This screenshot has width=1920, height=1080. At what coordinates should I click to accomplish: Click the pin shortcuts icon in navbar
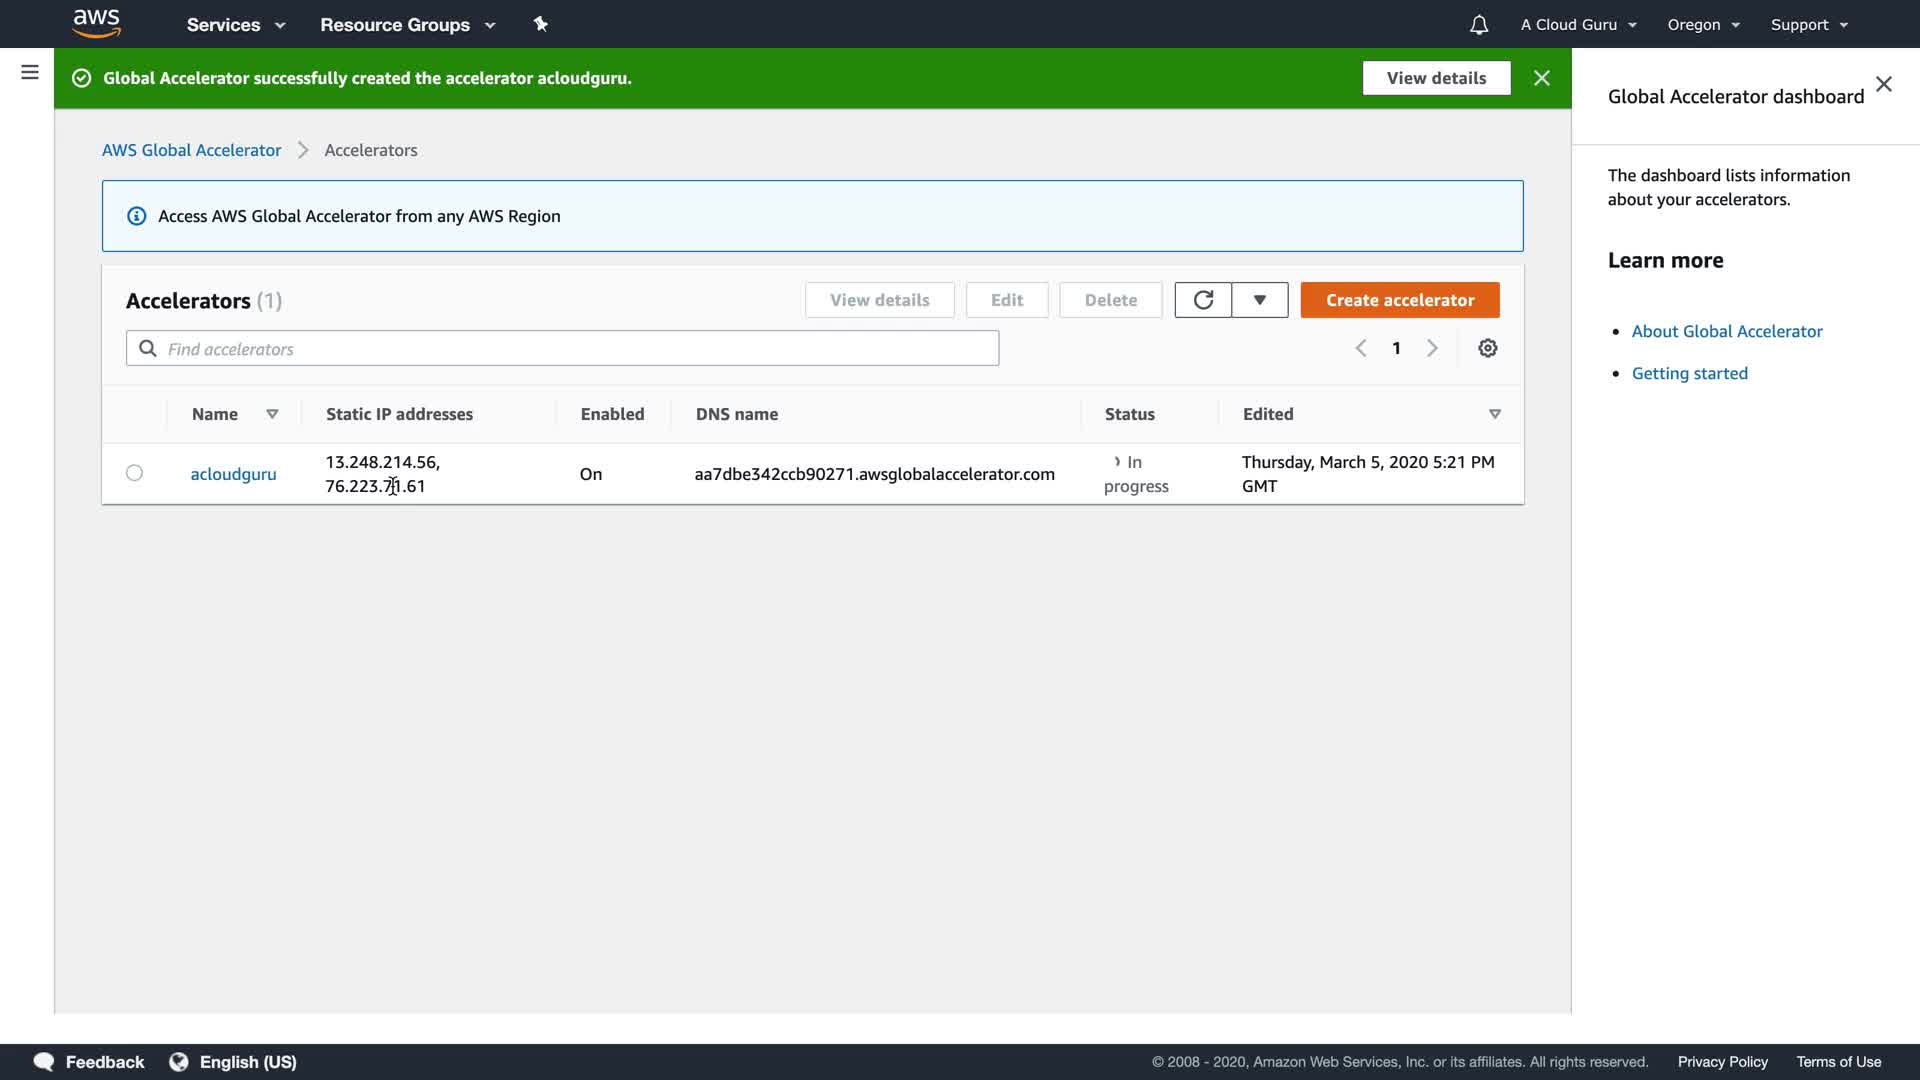click(541, 24)
